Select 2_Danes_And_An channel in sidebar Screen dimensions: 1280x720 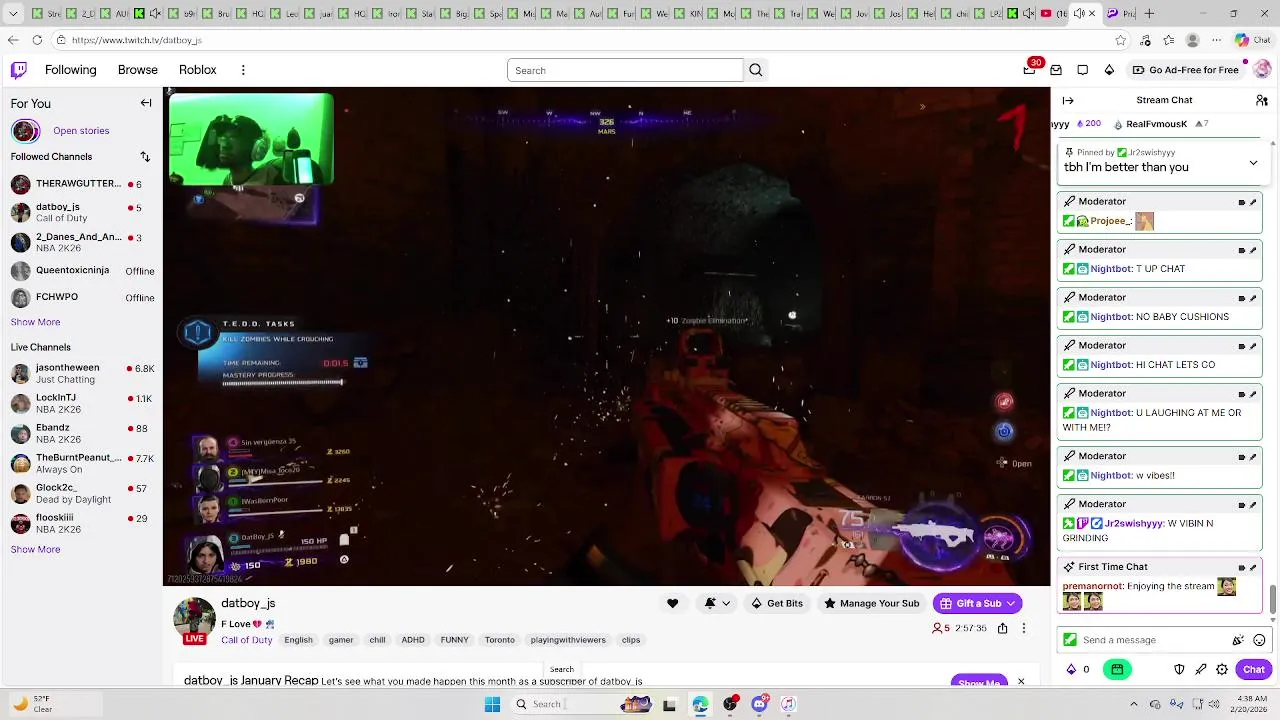coord(82,243)
